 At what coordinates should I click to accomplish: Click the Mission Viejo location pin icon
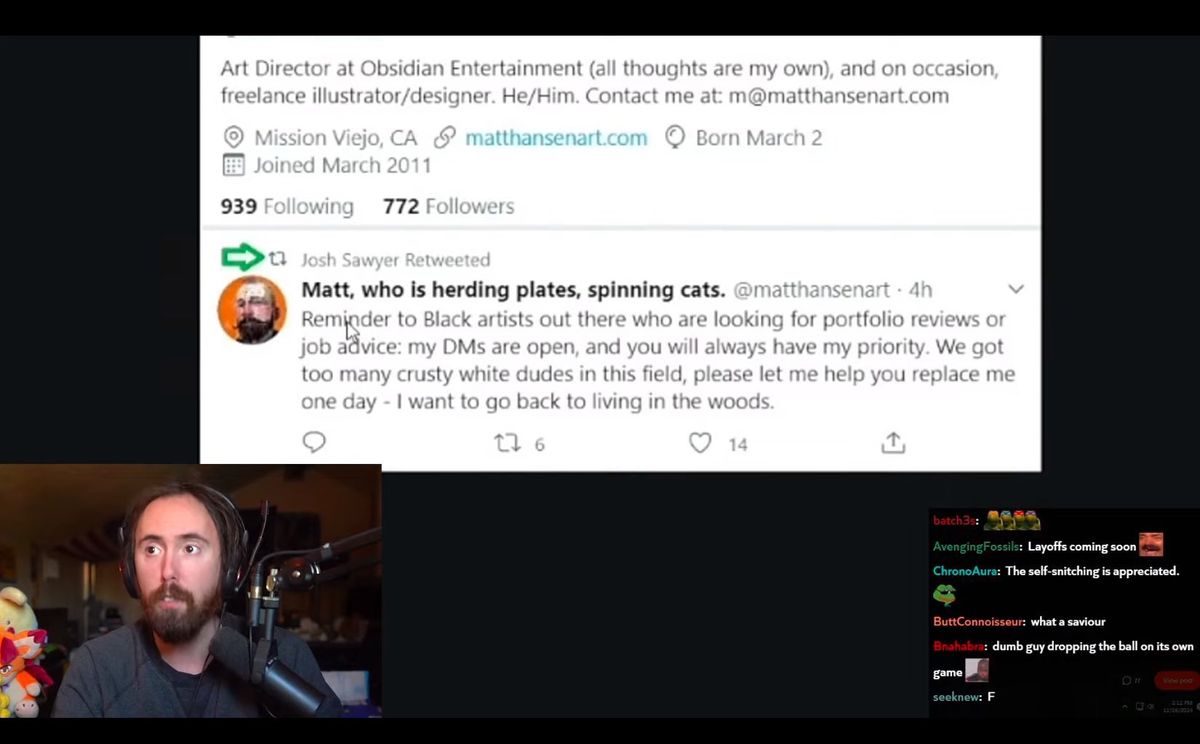[x=233, y=137]
